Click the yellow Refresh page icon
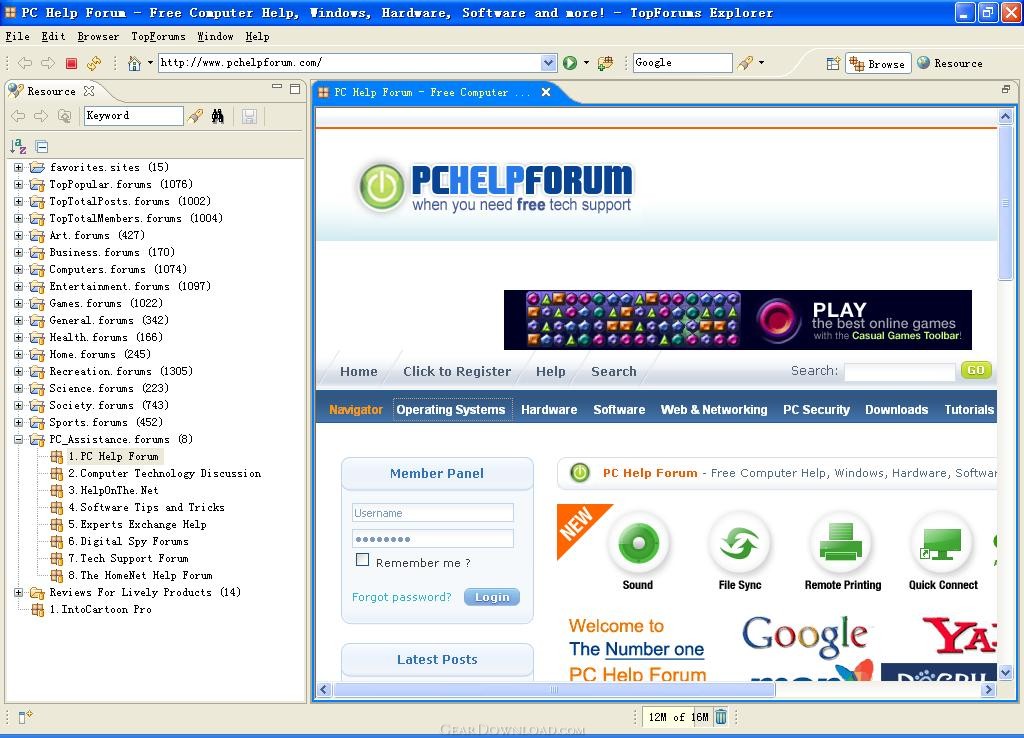This screenshot has height=738, width=1024. (94, 63)
